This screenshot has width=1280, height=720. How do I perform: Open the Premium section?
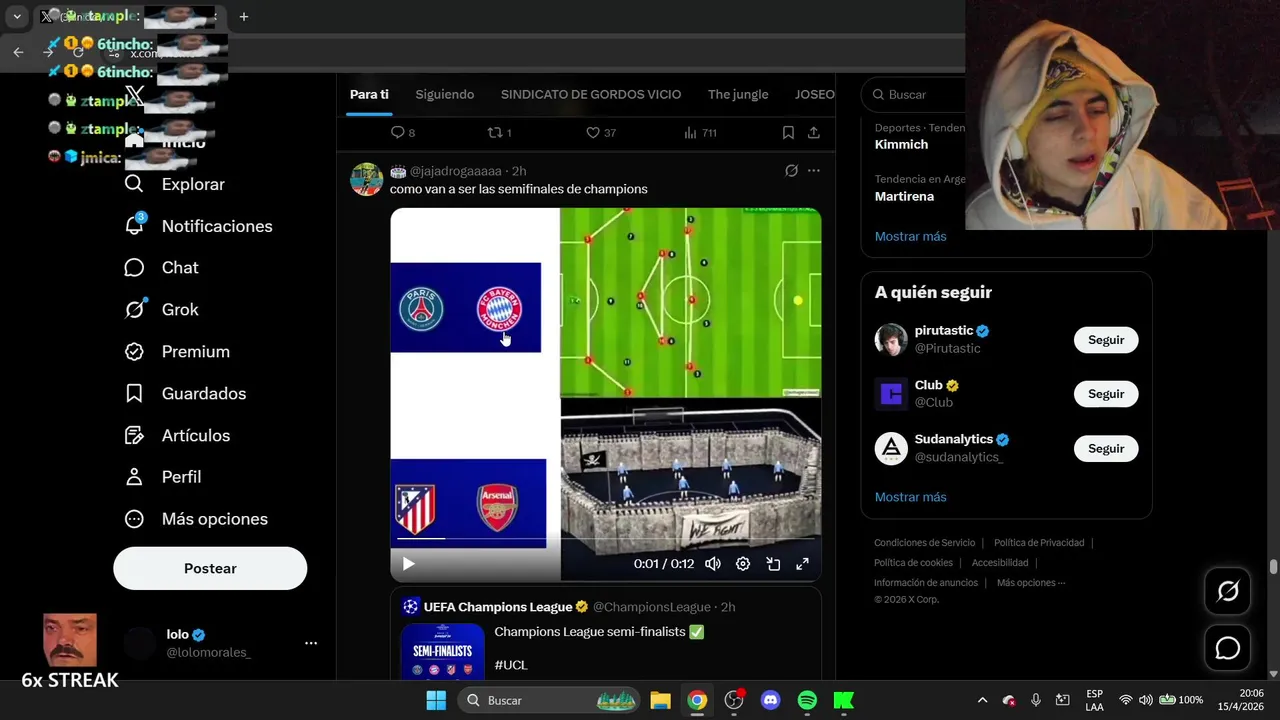click(x=177, y=352)
